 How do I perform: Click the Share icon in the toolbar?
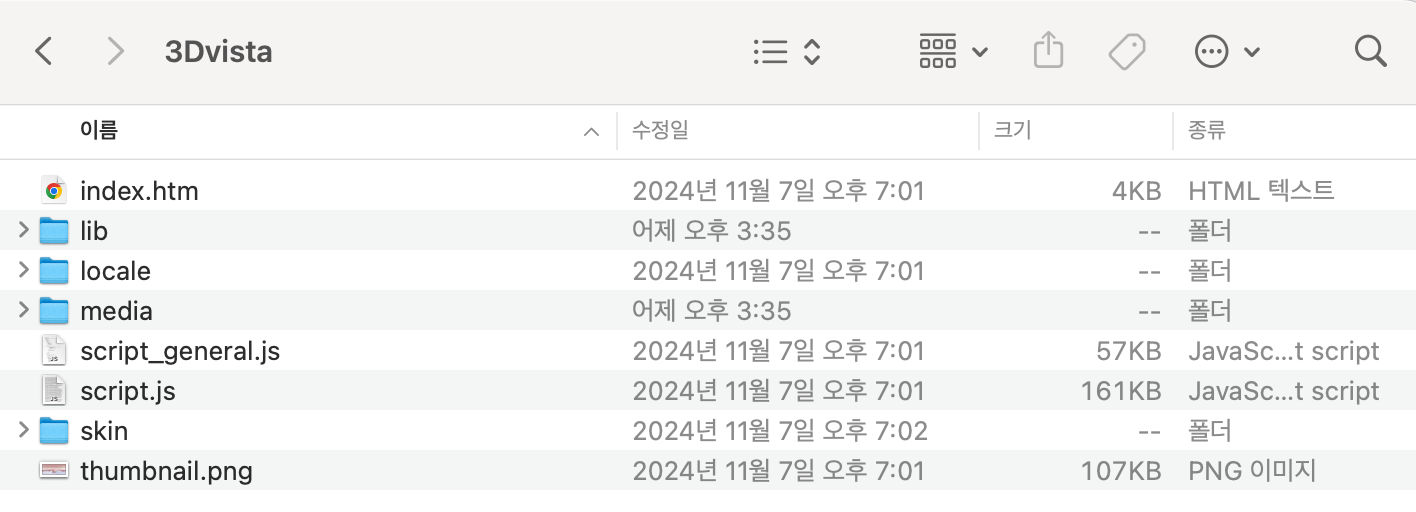coord(1047,50)
